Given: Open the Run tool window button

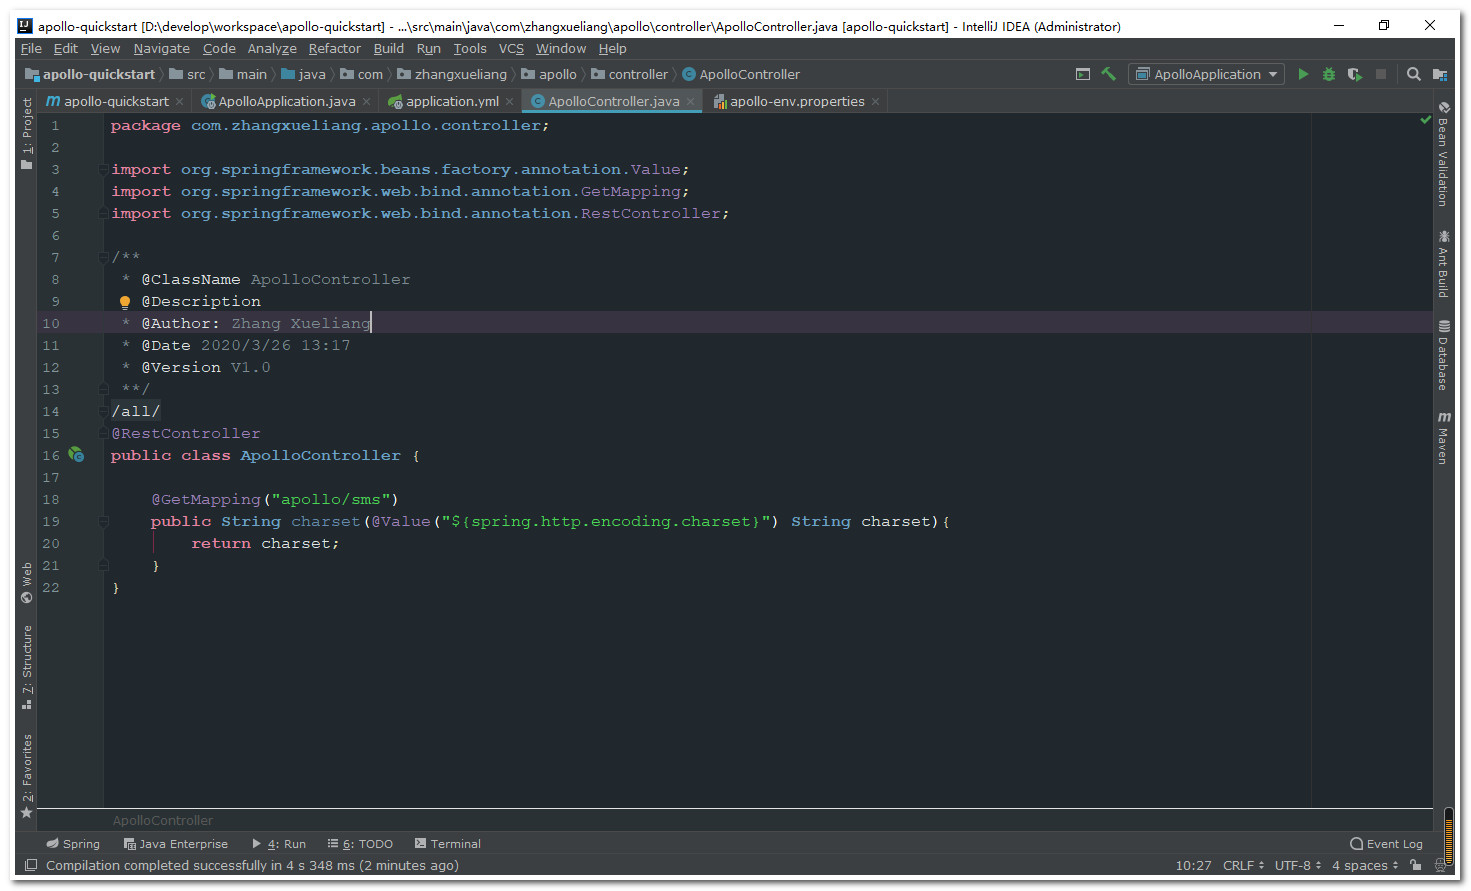Looking at the screenshot, I should [279, 844].
